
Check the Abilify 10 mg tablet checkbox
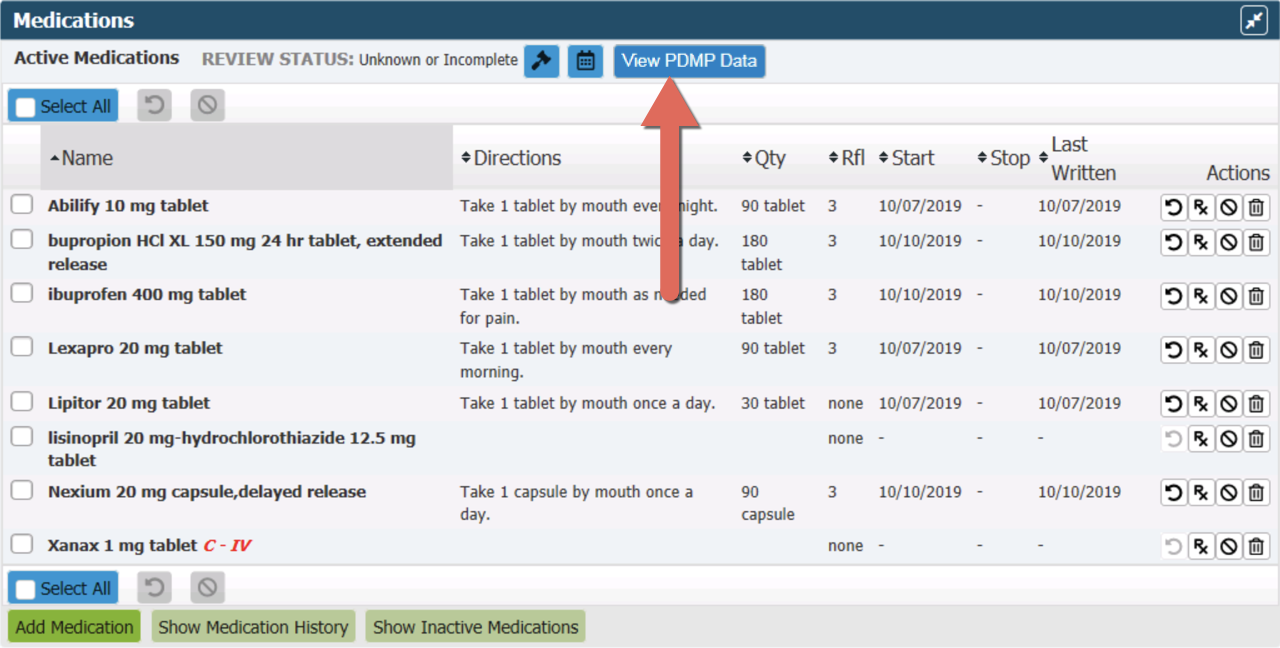click(22, 205)
